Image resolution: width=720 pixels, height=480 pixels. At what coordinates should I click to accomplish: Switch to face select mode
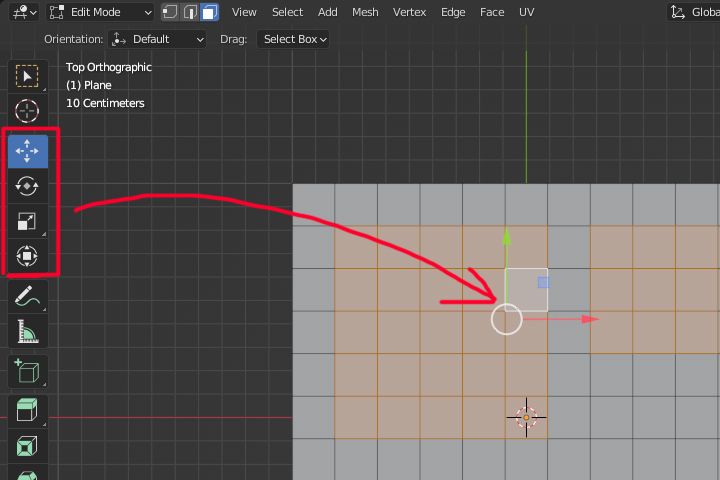[209, 12]
